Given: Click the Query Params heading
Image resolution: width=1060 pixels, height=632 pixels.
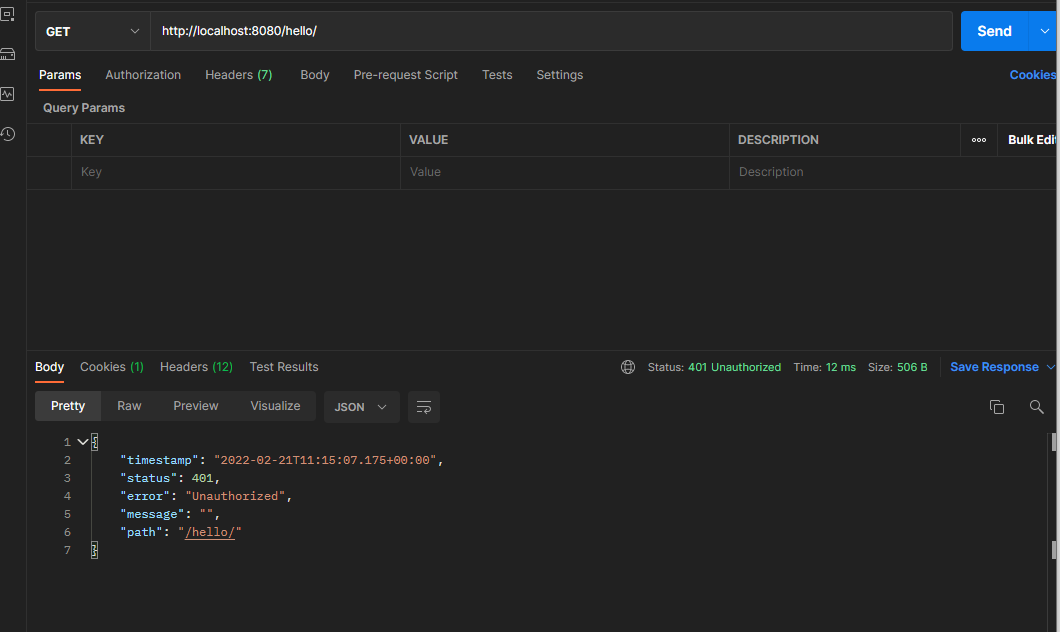Looking at the screenshot, I should click(x=84, y=108).
